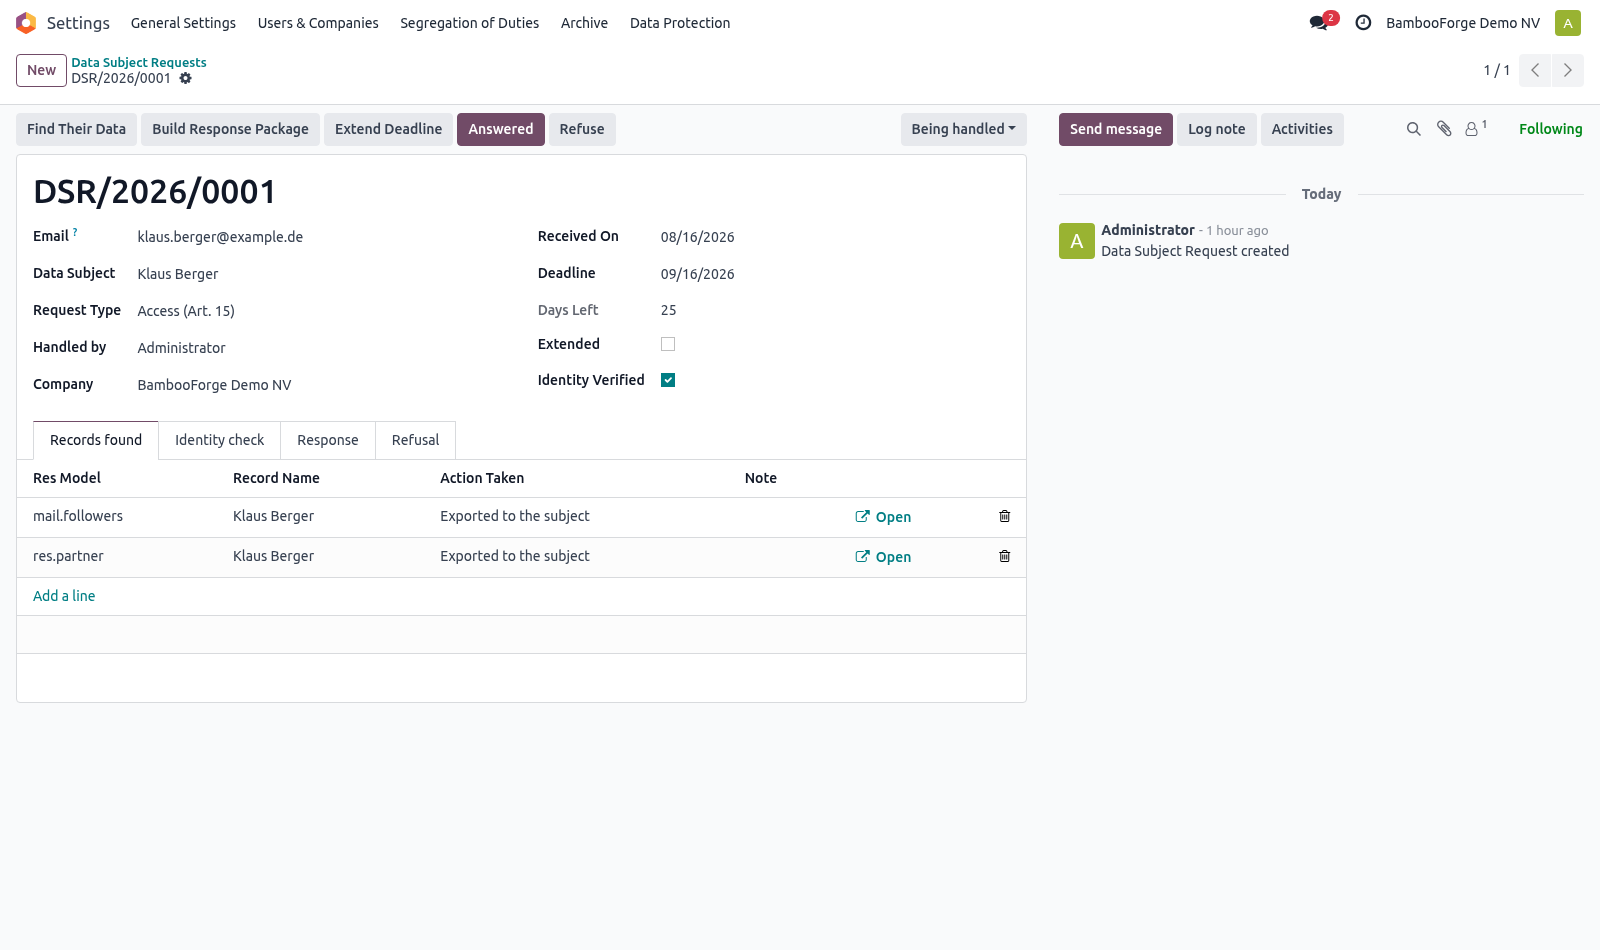
Task: Go to next record arrow
Action: point(1568,70)
